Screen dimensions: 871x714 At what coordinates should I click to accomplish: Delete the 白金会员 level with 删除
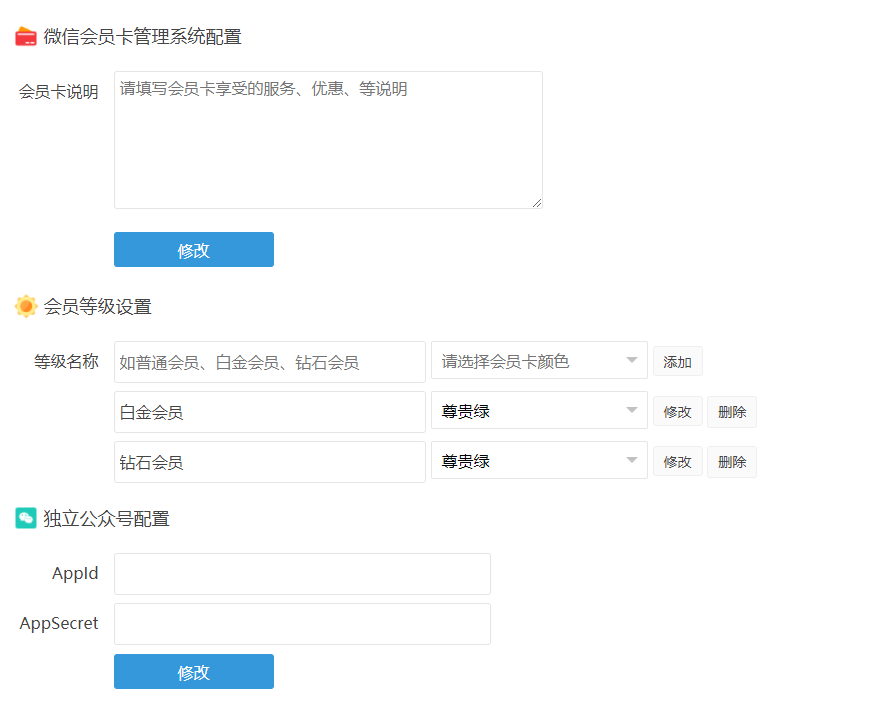click(731, 412)
